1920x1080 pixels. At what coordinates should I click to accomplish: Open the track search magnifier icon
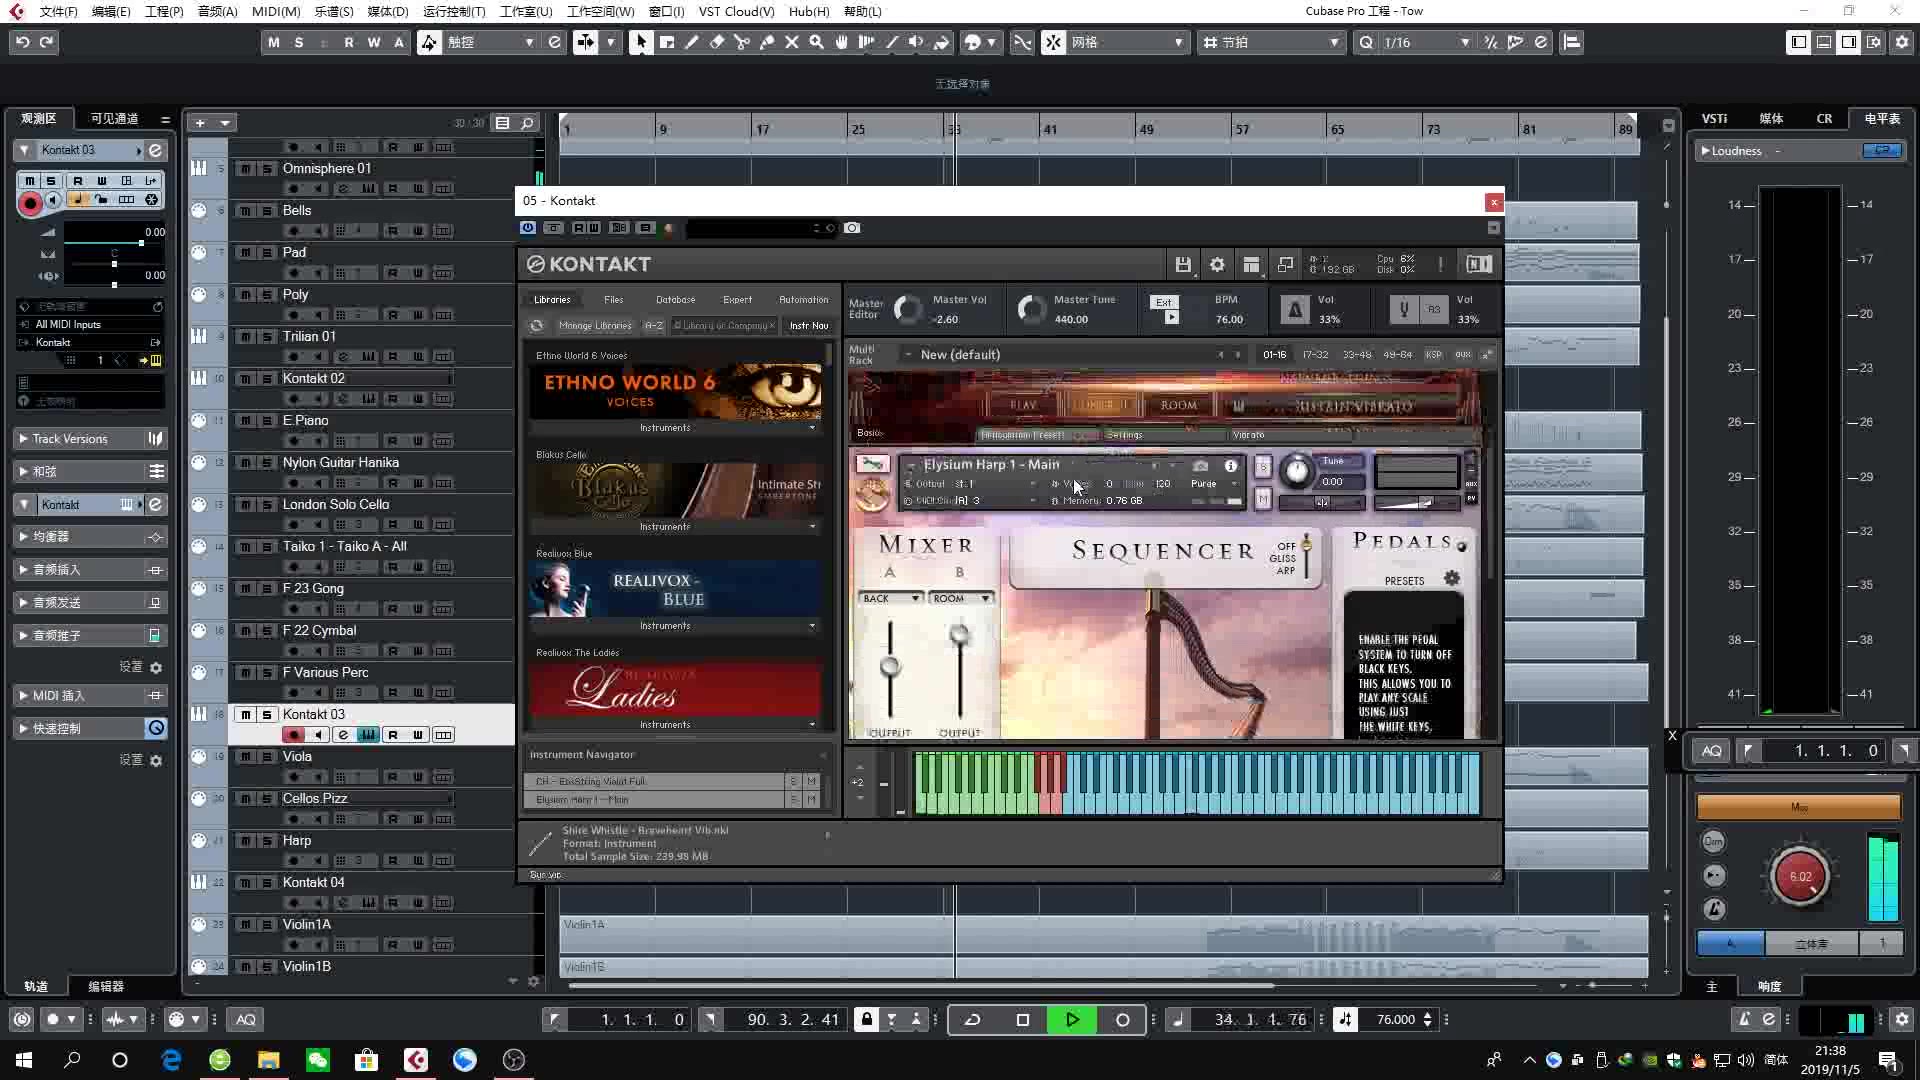click(x=527, y=123)
